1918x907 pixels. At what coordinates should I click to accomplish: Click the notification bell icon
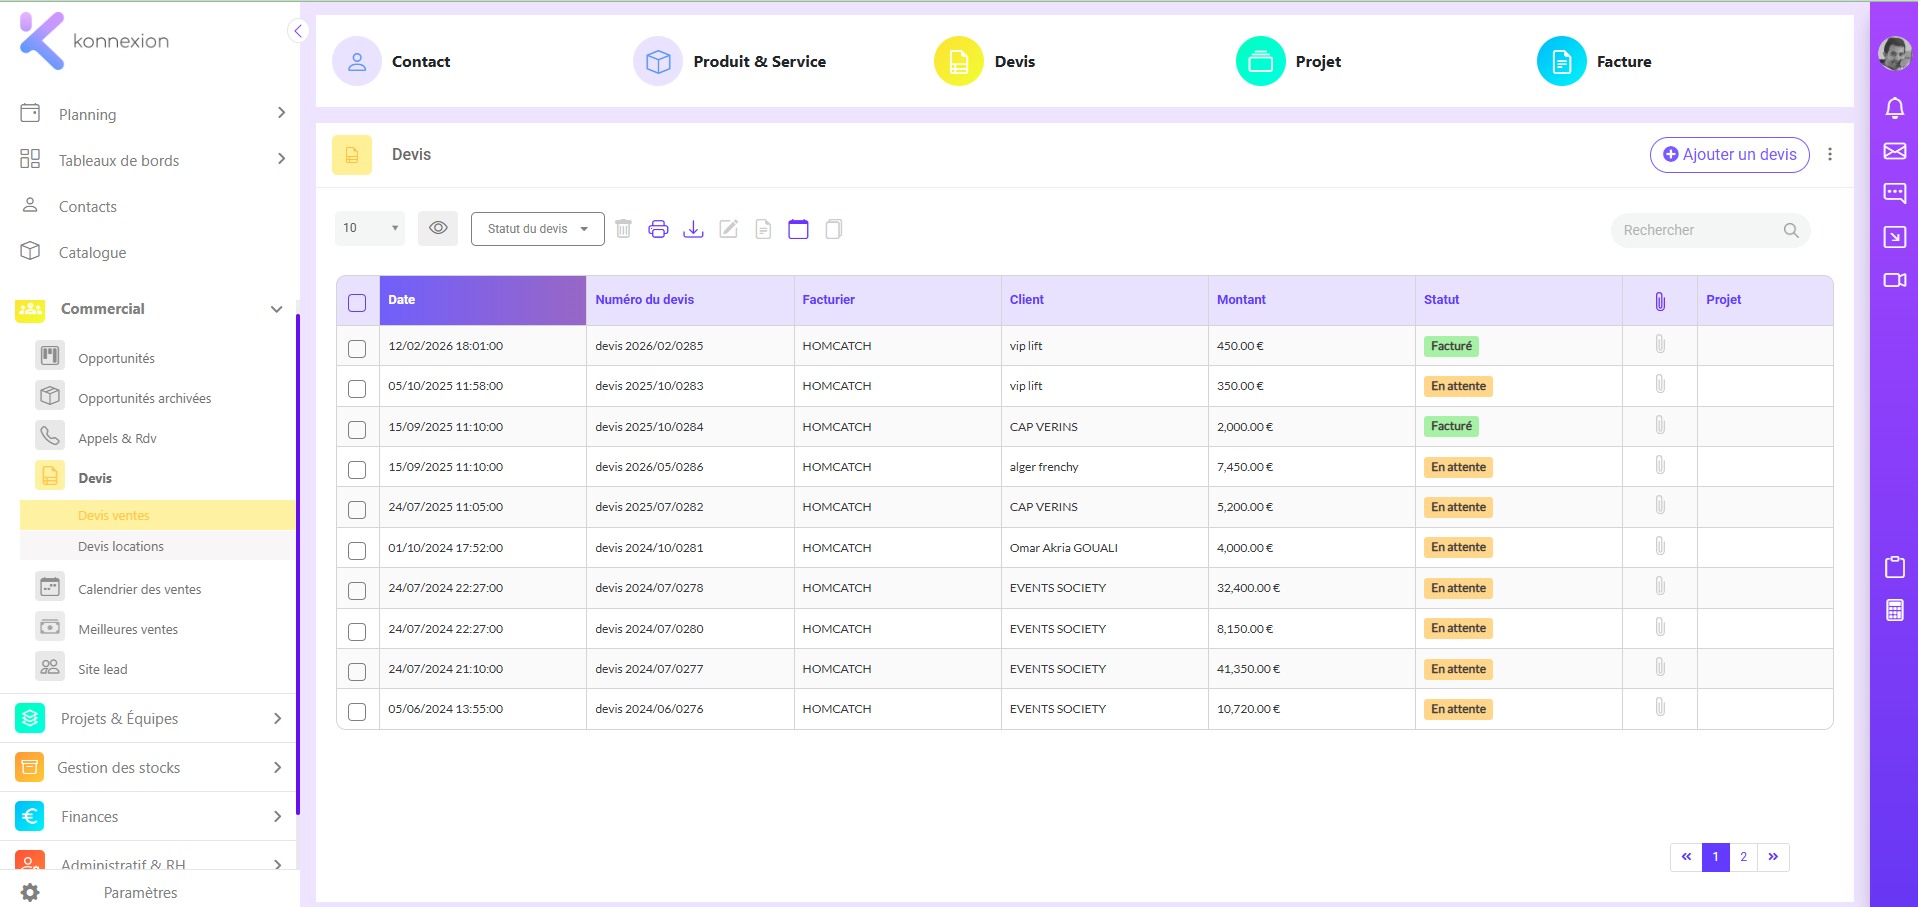pos(1894,108)
